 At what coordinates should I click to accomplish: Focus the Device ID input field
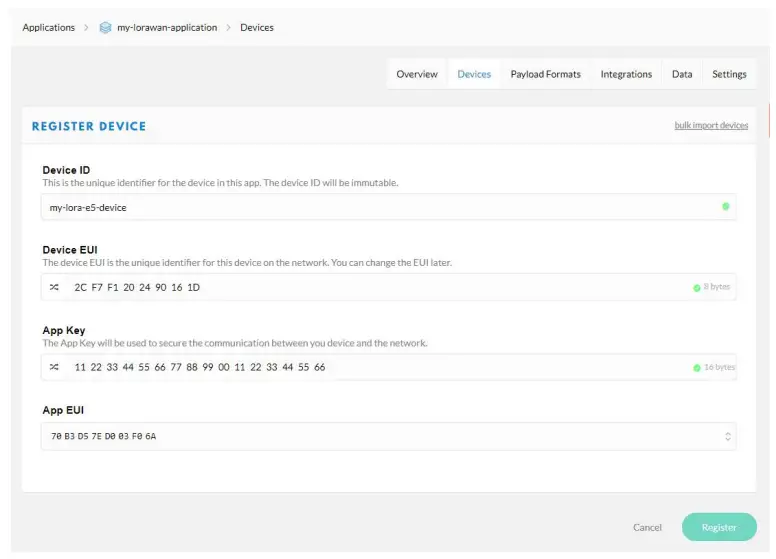click(x=380, y=207)
